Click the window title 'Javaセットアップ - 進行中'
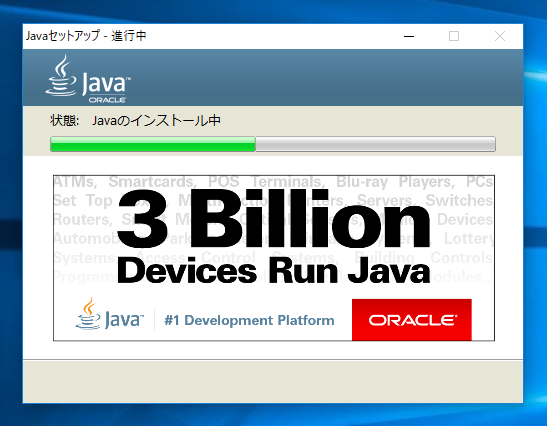The width and height of the screenshot is (547, 426). click(x=86, y=36)
